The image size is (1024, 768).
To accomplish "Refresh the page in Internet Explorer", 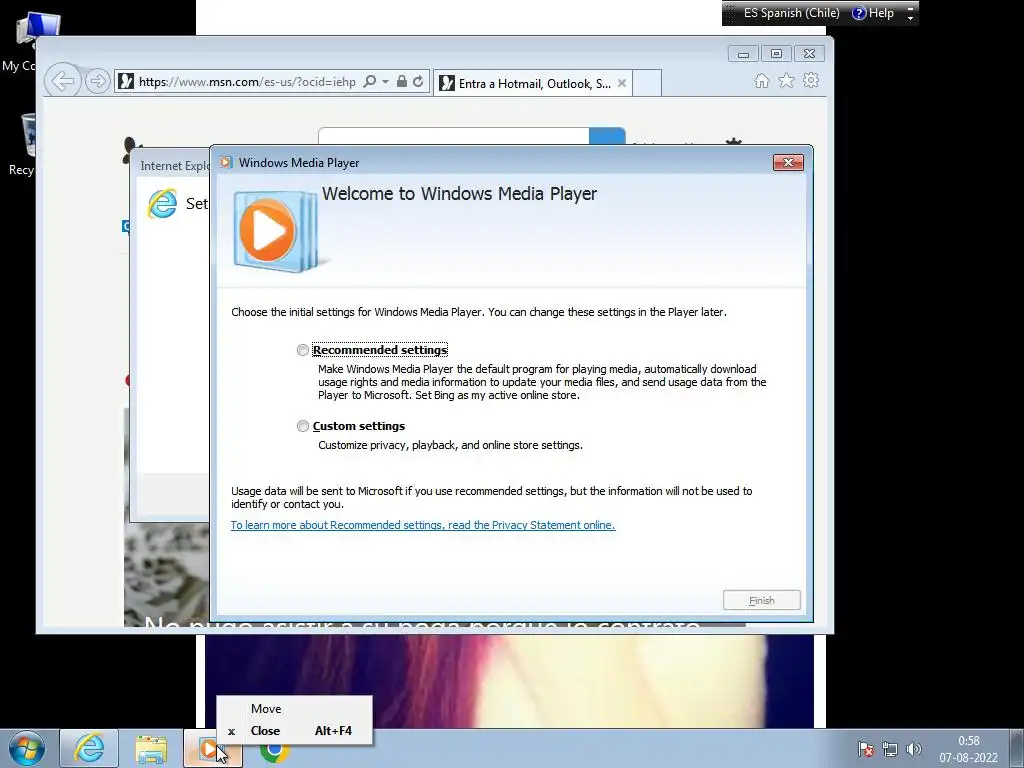I will click(x=418, y=82).
